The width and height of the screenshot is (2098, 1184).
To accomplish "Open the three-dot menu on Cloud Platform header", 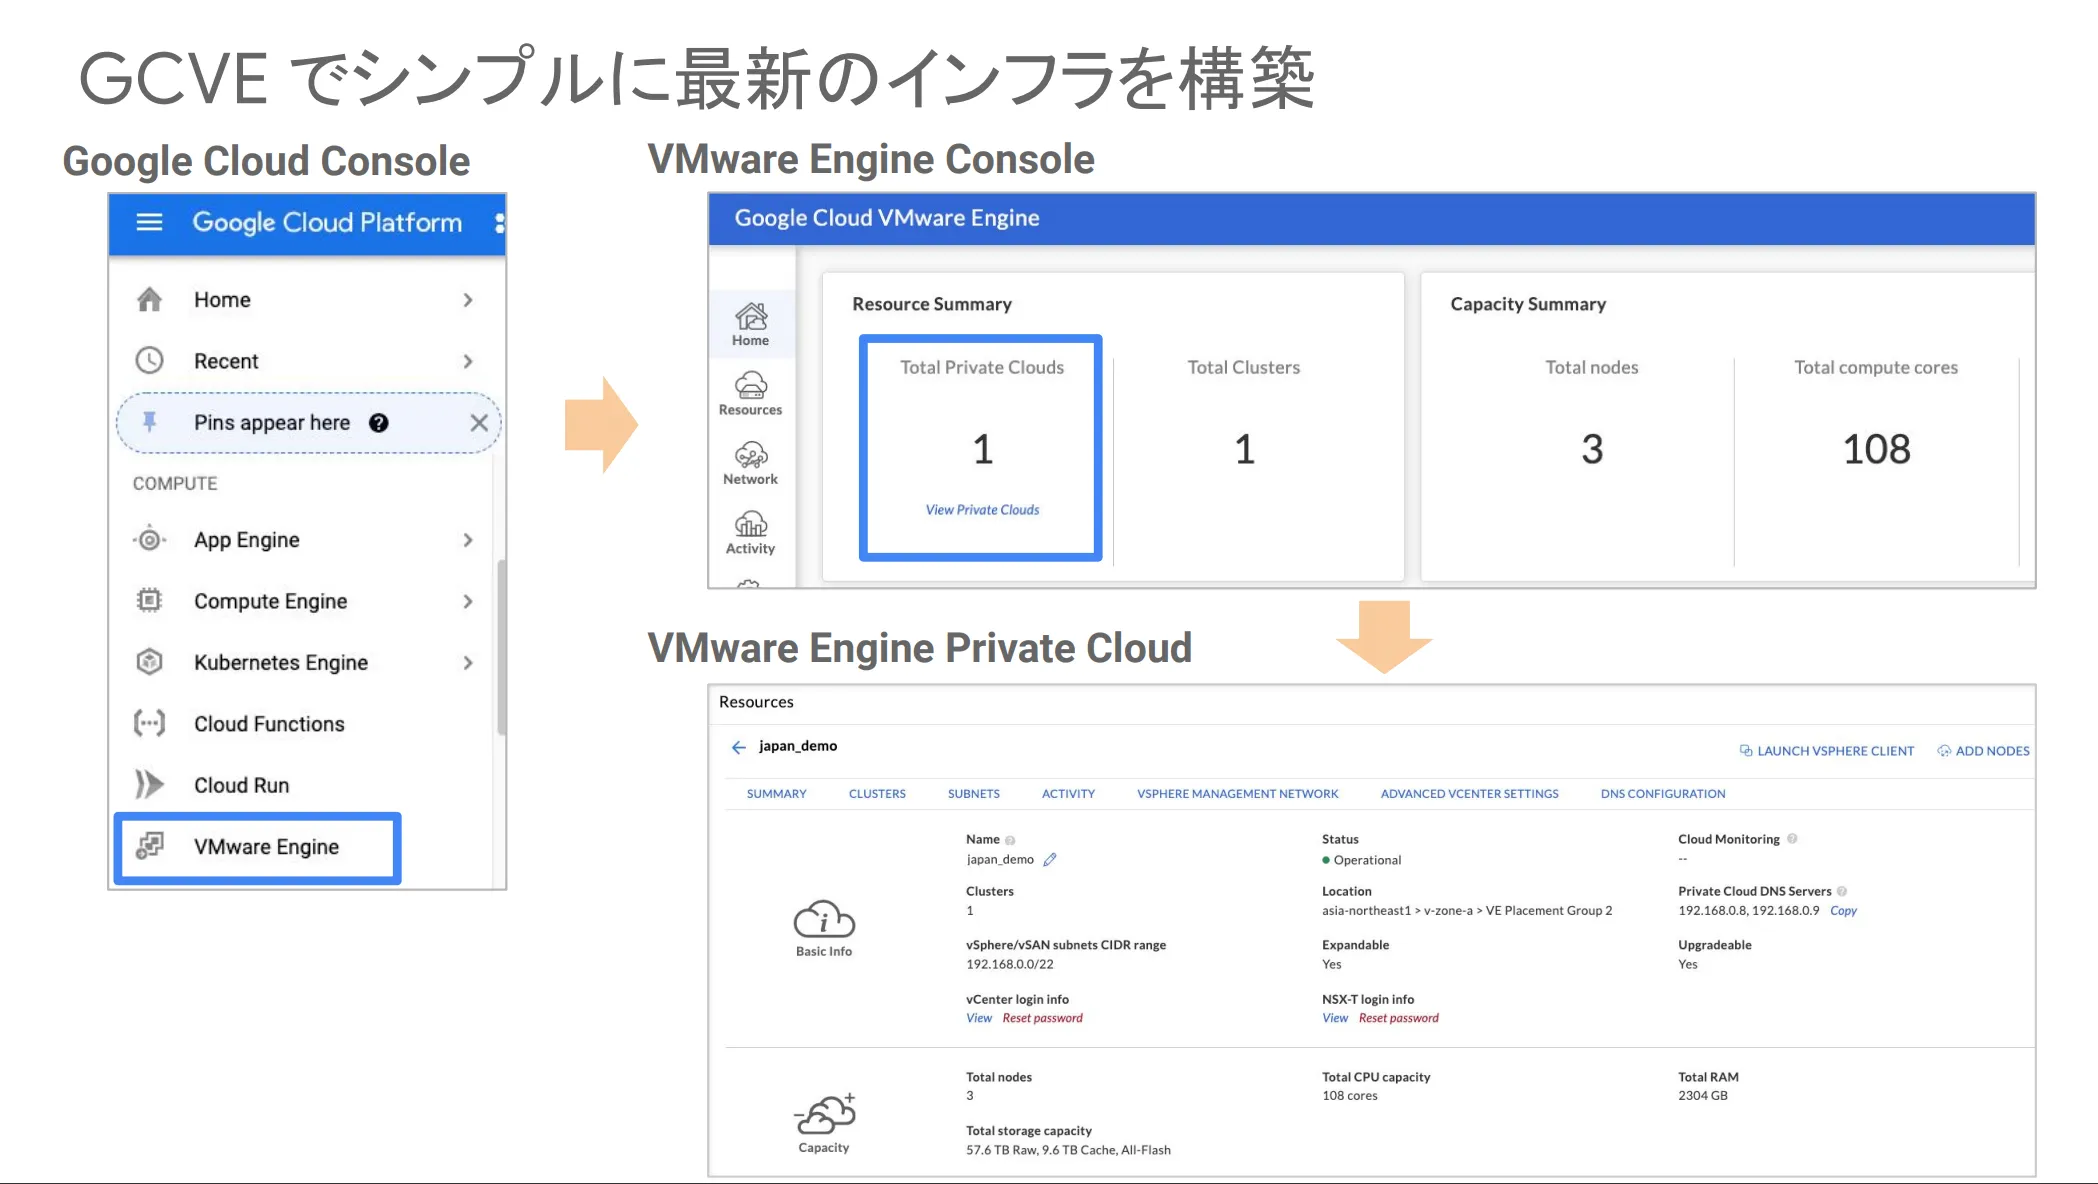I will (499, 222).
